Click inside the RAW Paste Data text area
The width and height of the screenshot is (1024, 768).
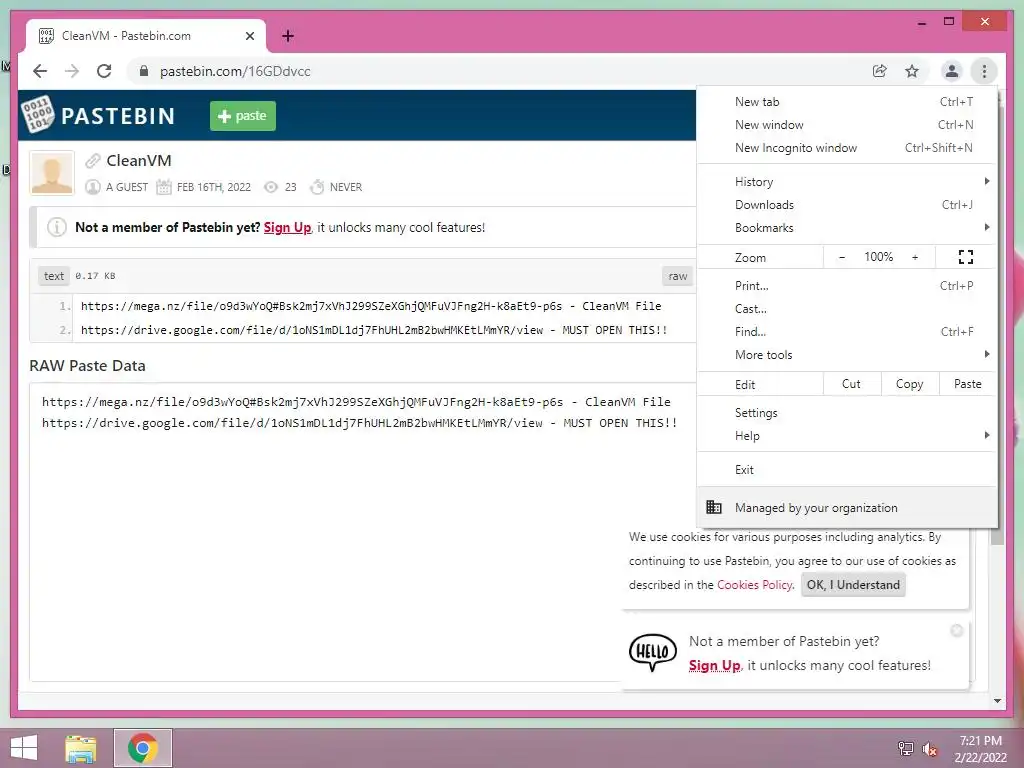pyautogui.click(x=362, y=532)
